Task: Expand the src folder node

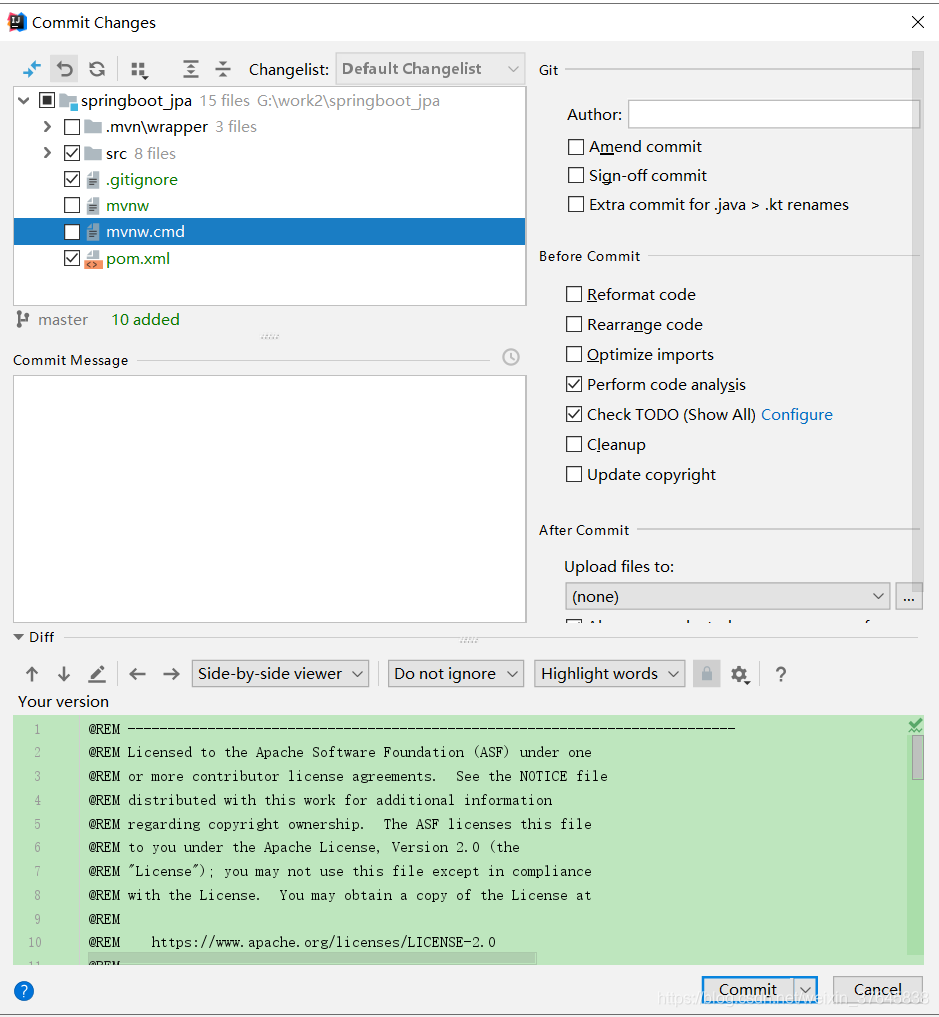Action: click(x=47, y=153)
